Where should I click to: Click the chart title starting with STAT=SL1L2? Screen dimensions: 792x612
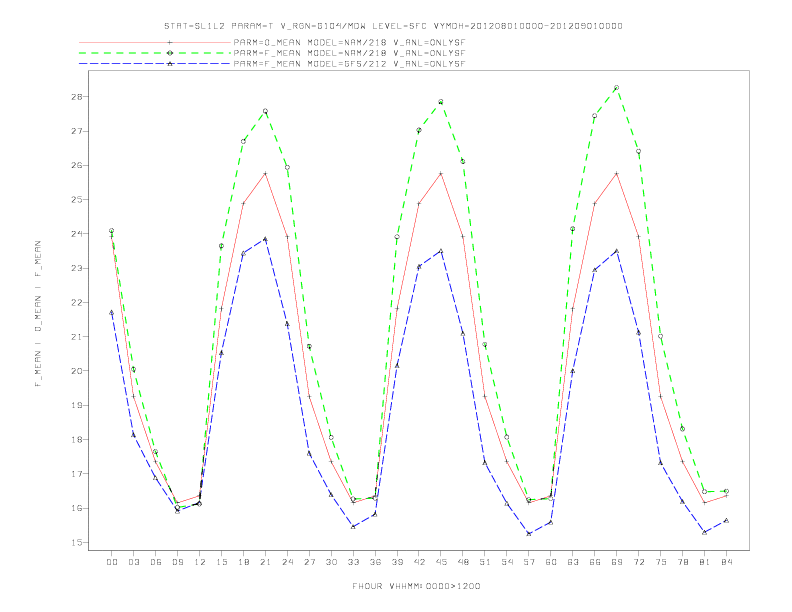click(x=393, y=26)
